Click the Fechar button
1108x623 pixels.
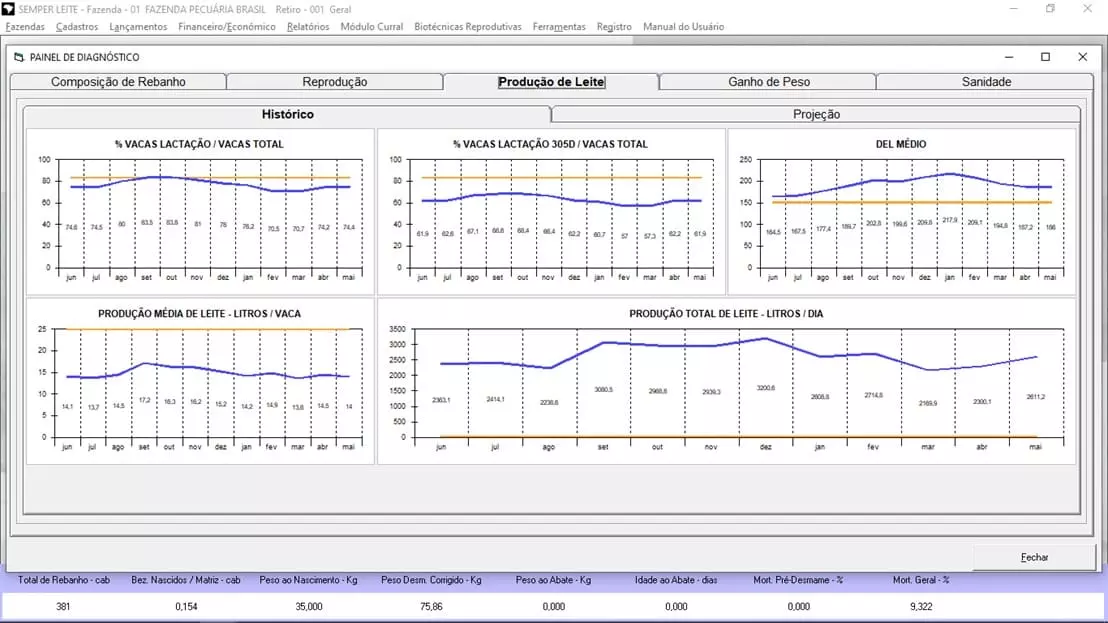point(1034,557)
